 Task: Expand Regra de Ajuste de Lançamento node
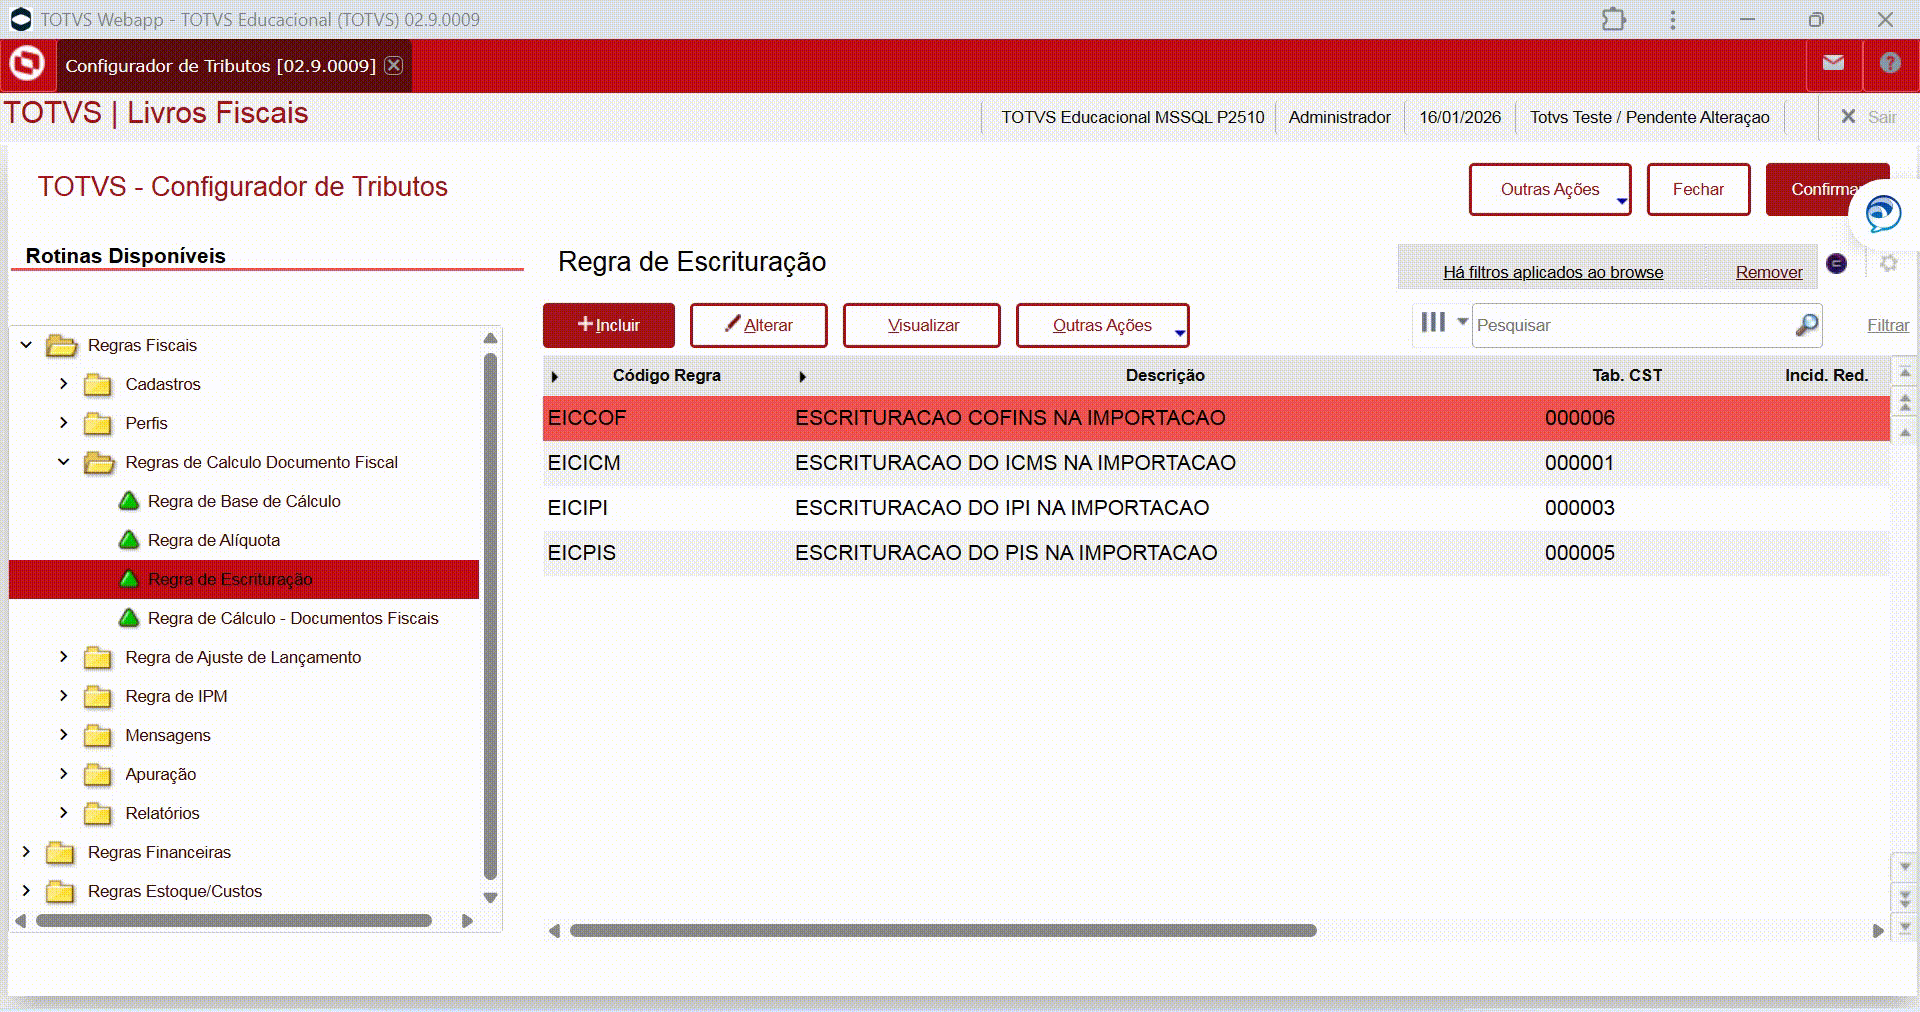[63, 656]
